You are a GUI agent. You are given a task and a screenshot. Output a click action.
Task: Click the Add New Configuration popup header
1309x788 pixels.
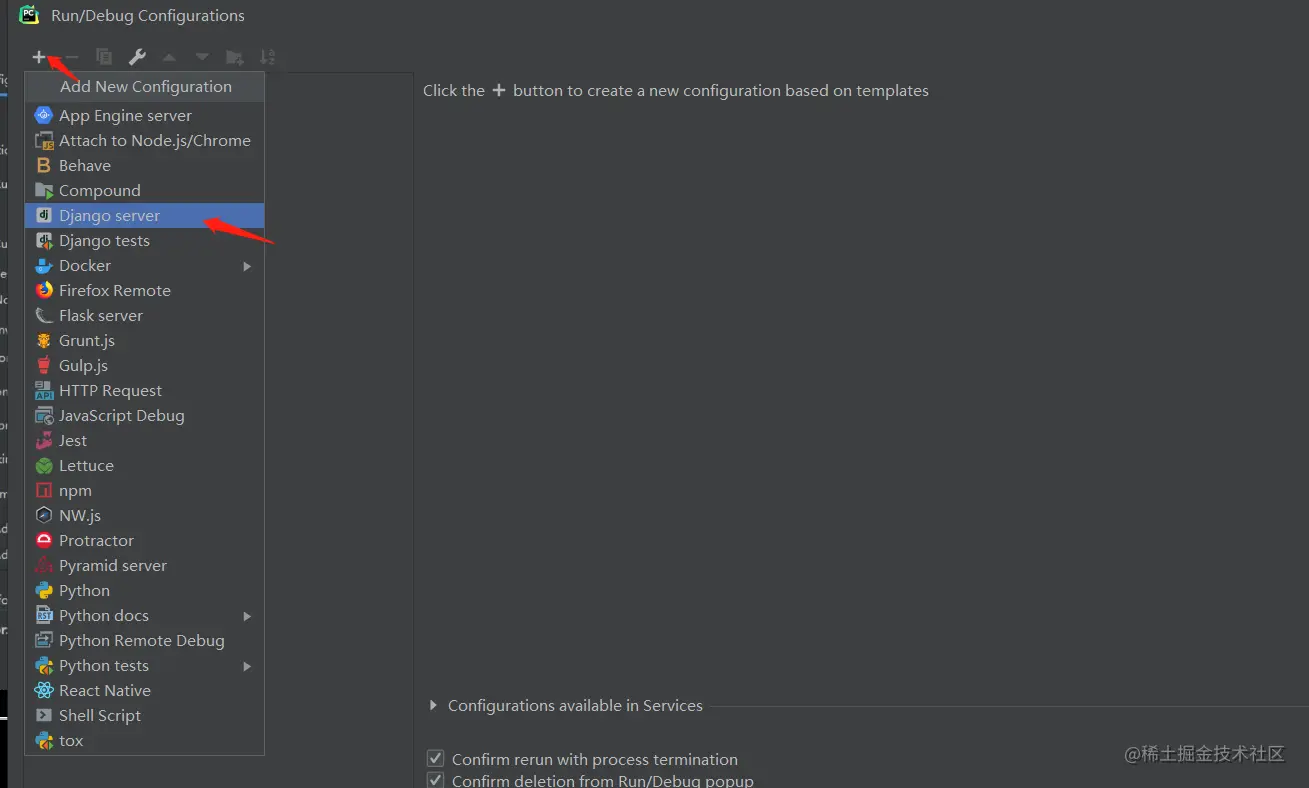(x=145, y=87)
